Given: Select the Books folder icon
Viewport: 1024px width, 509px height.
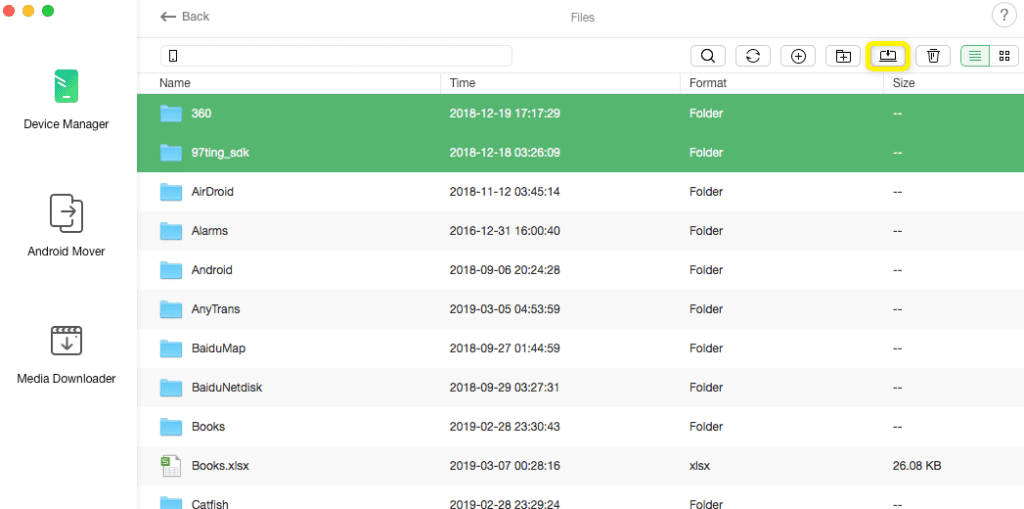Looking at the screenshot, I should 170,427.
